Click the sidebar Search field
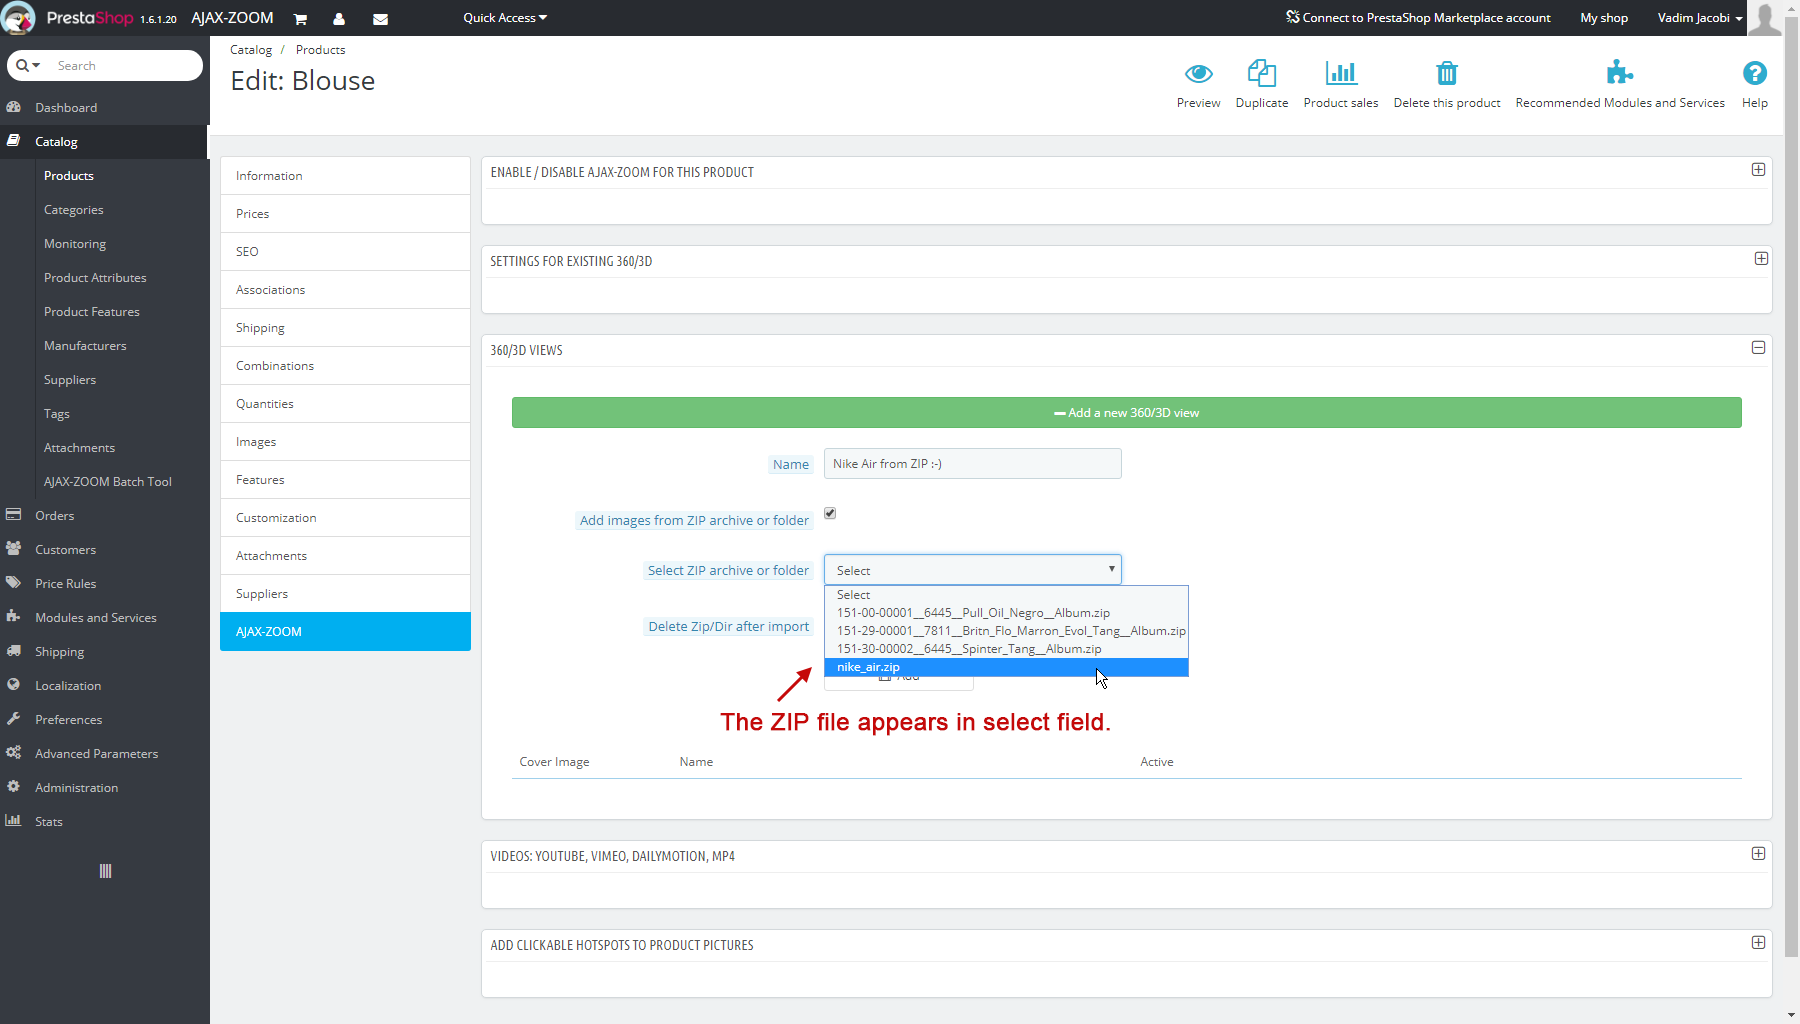The image size is (1800, 1024). coord(125,66)
